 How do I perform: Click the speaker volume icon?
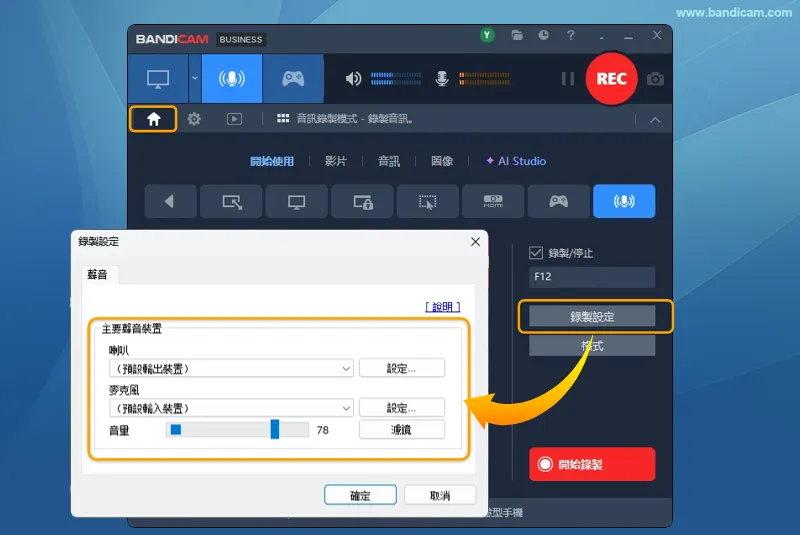pos(353,79)
